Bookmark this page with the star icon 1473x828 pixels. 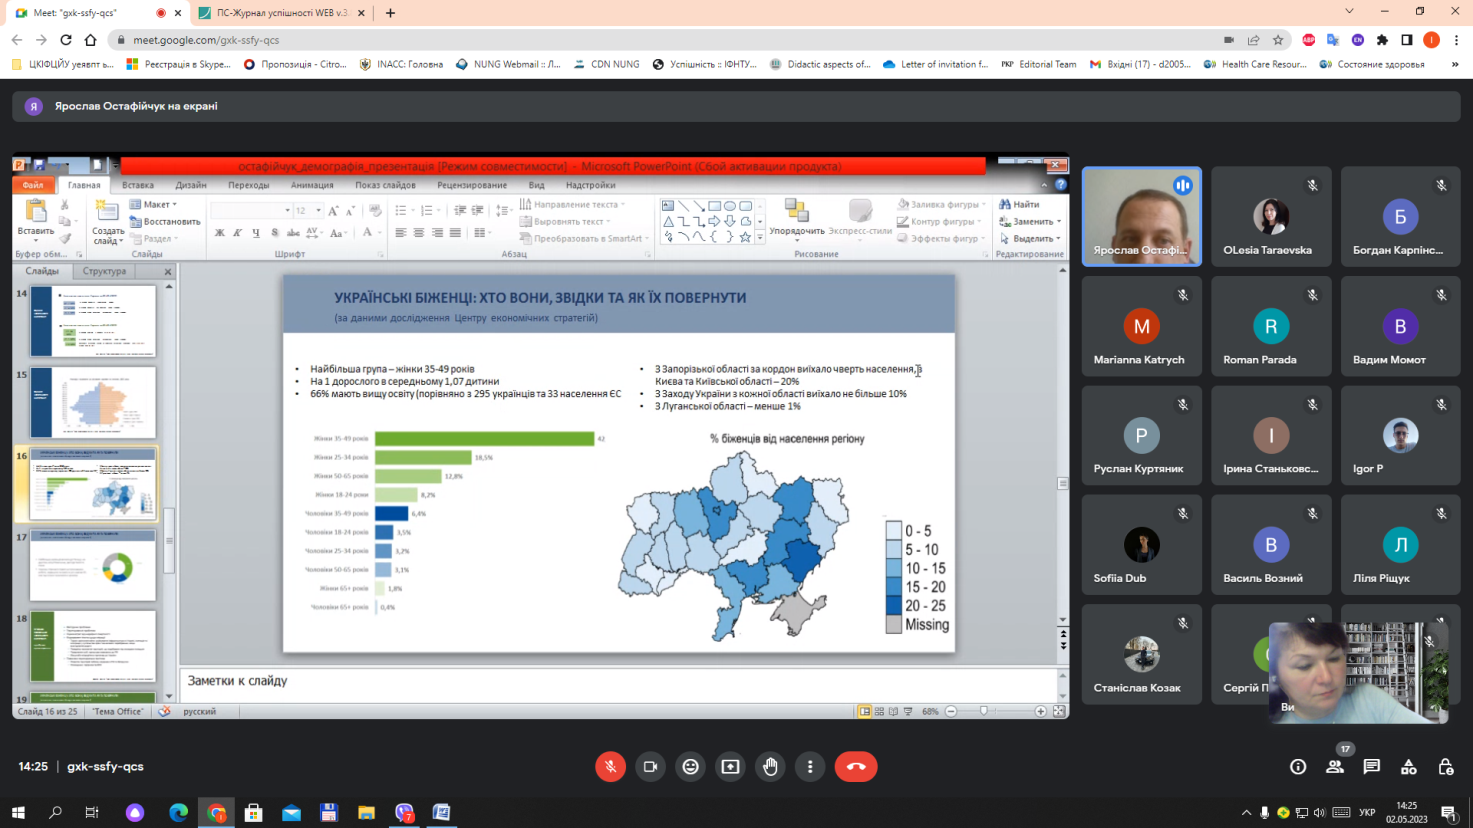click(x=1278, y=40)
